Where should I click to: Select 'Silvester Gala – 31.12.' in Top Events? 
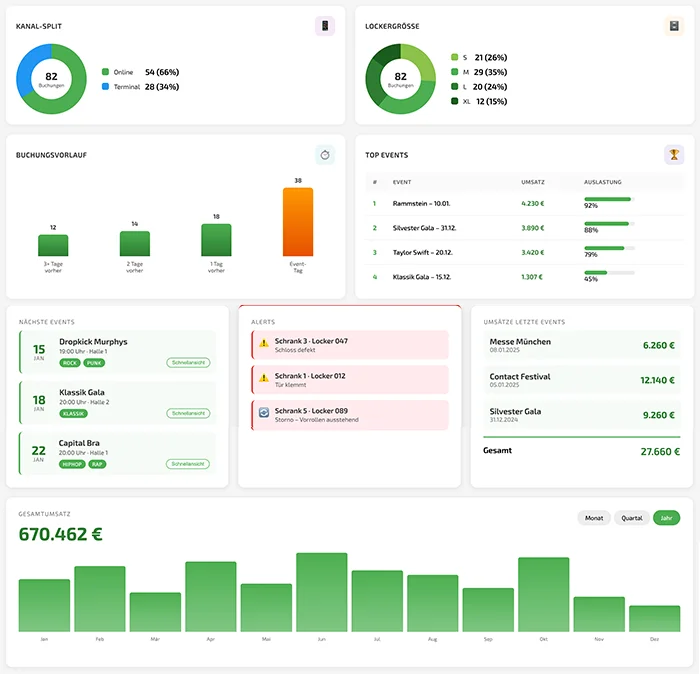(525, 228)
